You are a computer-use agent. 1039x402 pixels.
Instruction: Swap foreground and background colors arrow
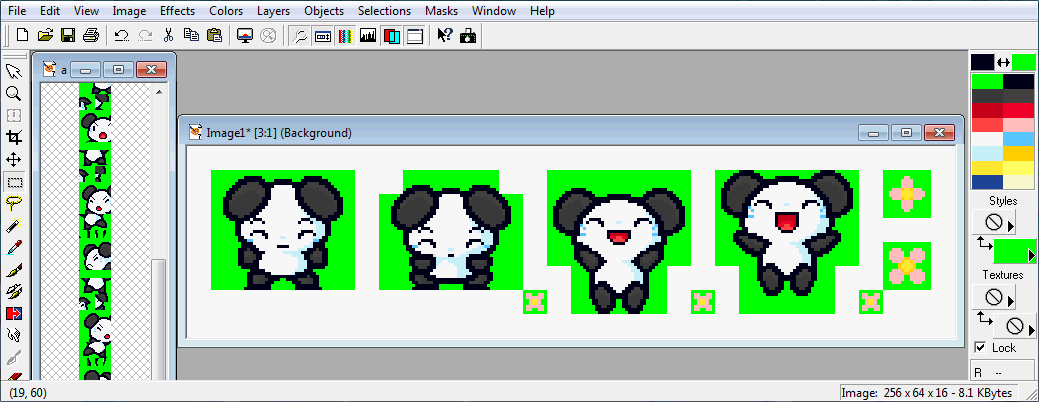(x=1003, y=62)
